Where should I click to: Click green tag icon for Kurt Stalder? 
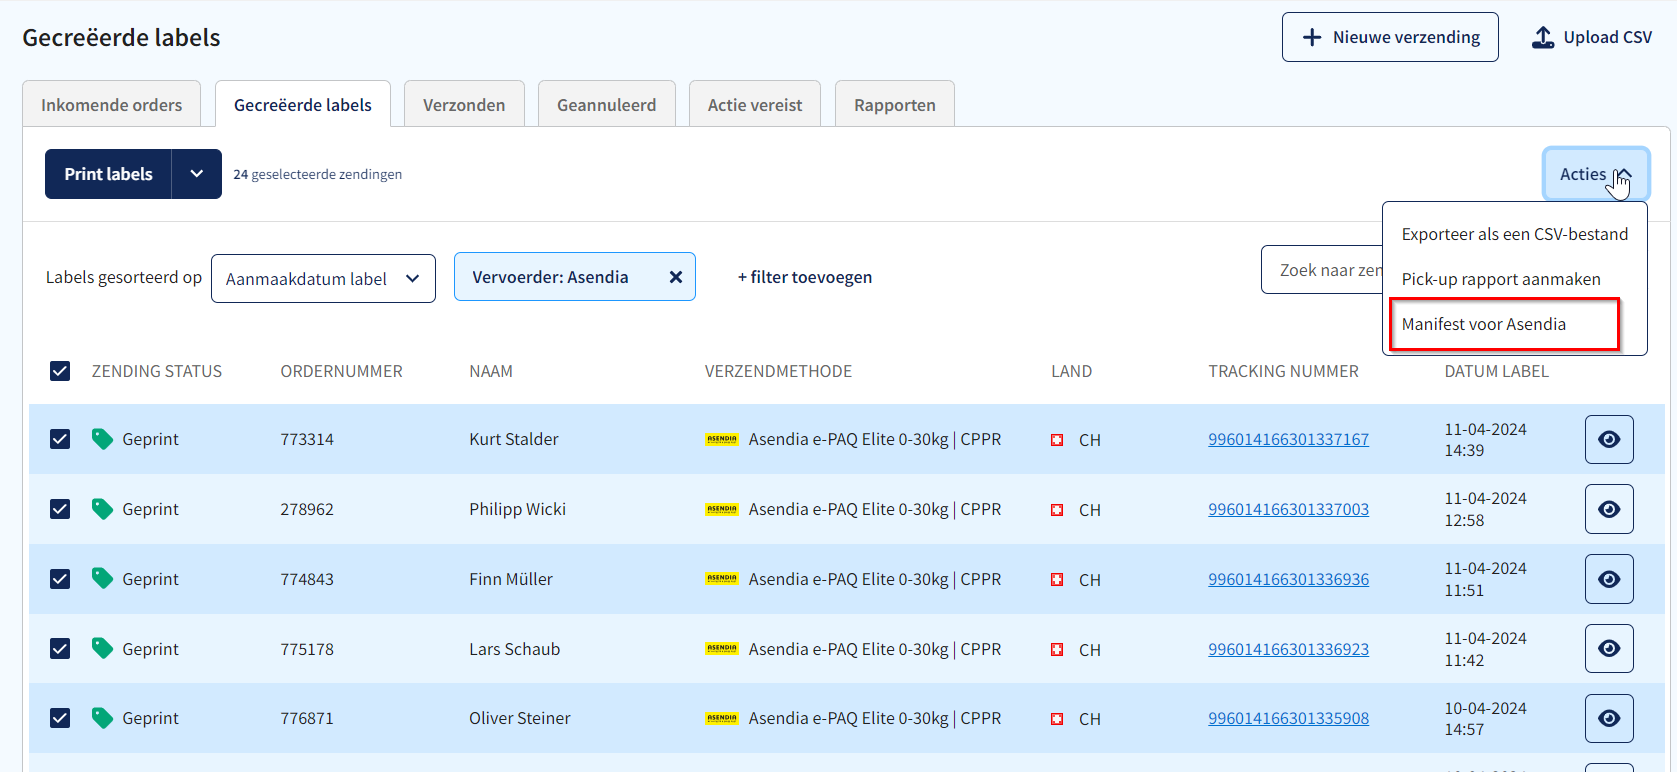[x=102, y=439]
